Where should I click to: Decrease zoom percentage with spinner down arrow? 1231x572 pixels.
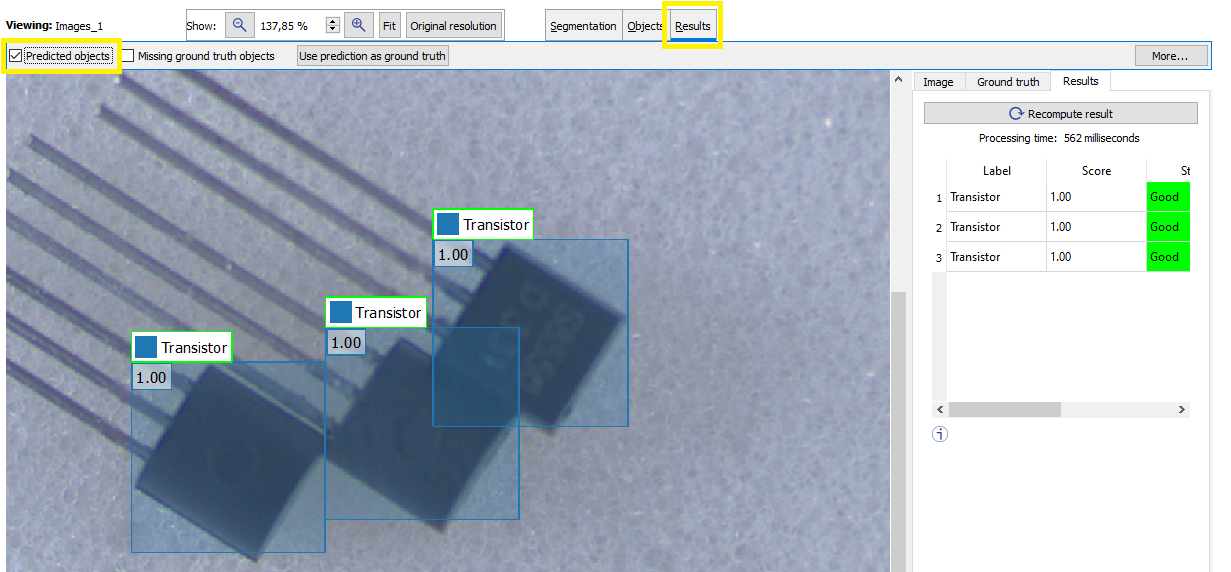[333, 31]
